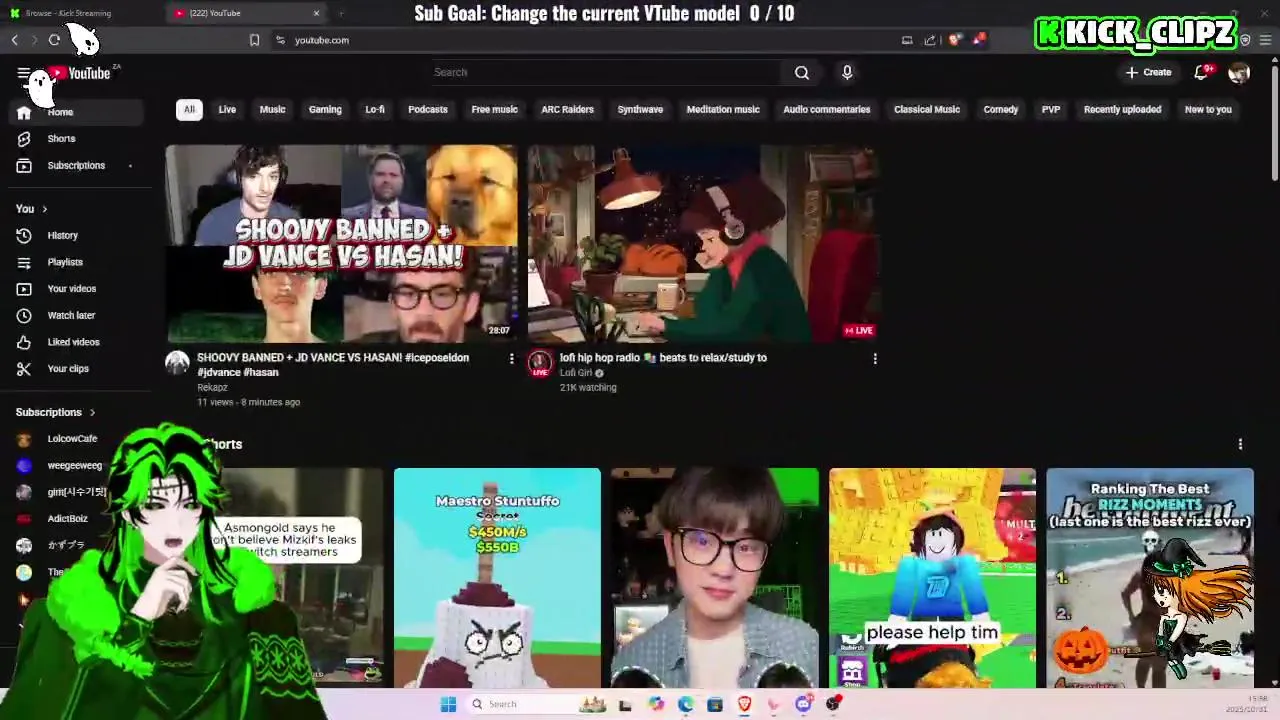Open Shorts shelf three-dot menu
Screen dimensions: 1280x720
tap(1240, 444)
